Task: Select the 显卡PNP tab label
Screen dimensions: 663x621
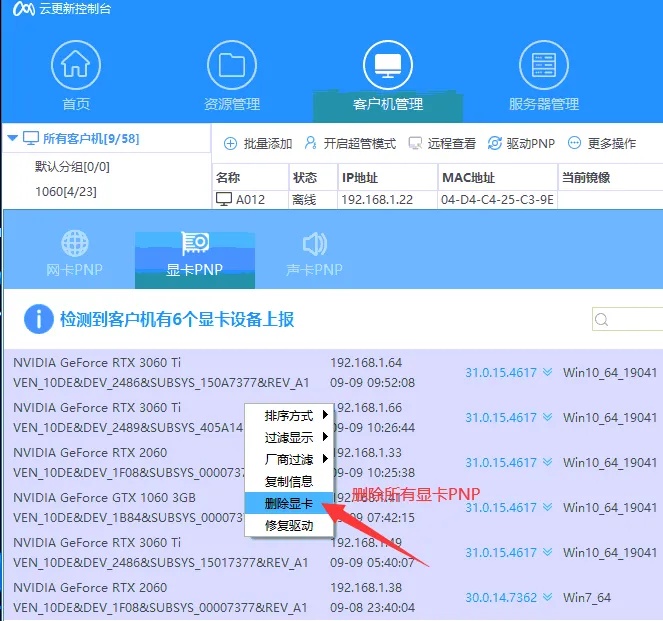Action: [x=195, y=270]
